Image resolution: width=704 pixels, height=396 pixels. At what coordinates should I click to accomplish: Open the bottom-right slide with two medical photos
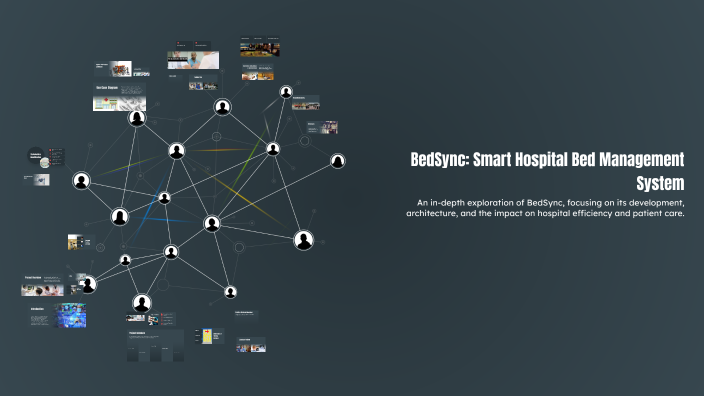pos(251,345)
